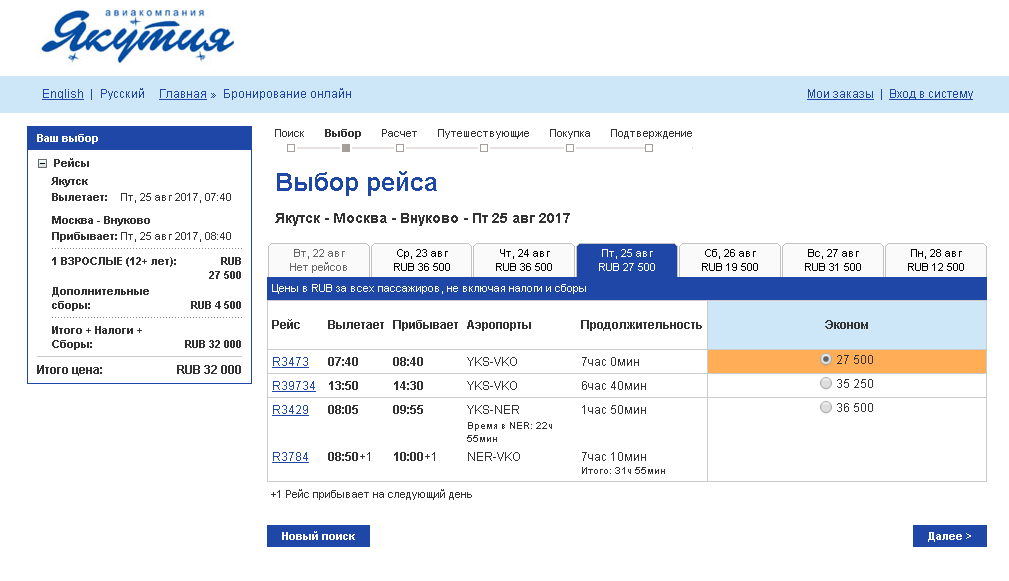The height and width of the screenshot is (581, 1009).
Task: Click the Итого: 31ч 55мин total duration
Action: 623,471
